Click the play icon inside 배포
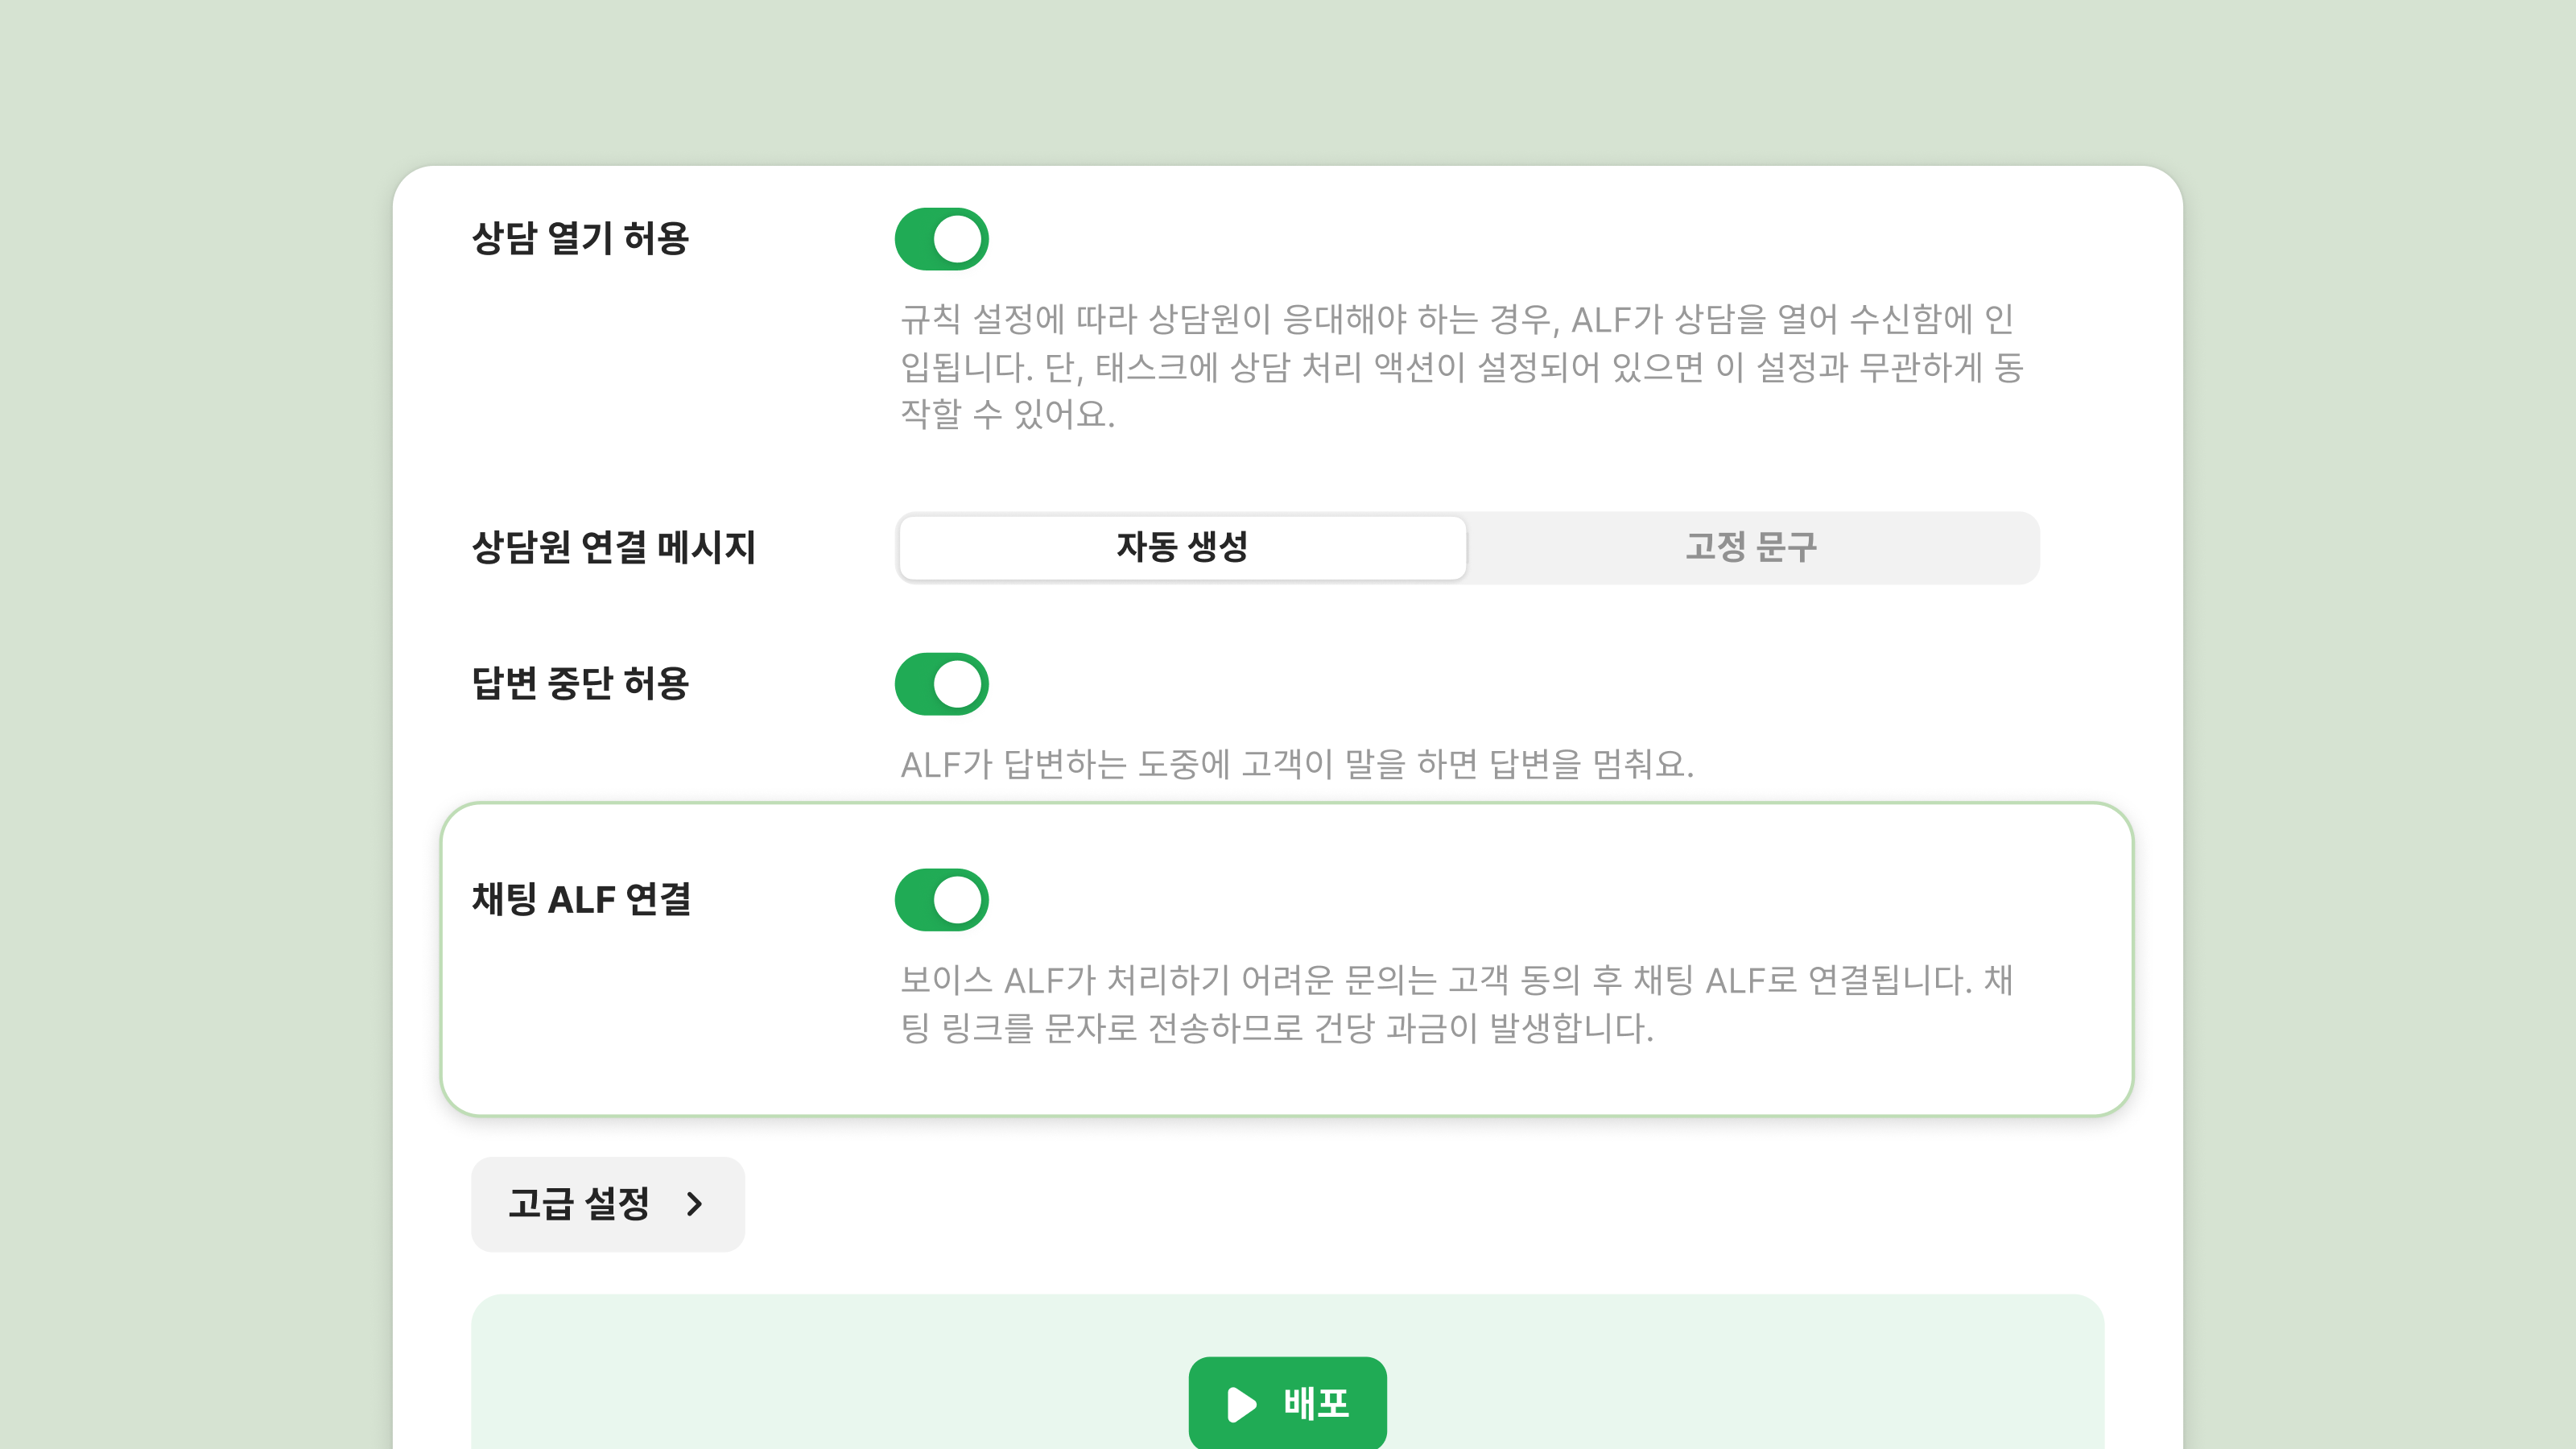Image resolution: width=2576 pixels, height=1449 pixels. pos(1241,1404)
